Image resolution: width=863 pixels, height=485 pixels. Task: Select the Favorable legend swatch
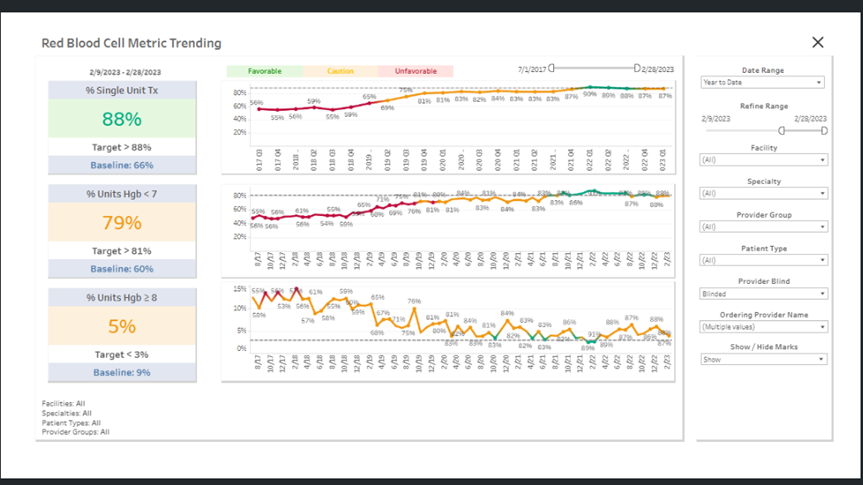[265, 72]
